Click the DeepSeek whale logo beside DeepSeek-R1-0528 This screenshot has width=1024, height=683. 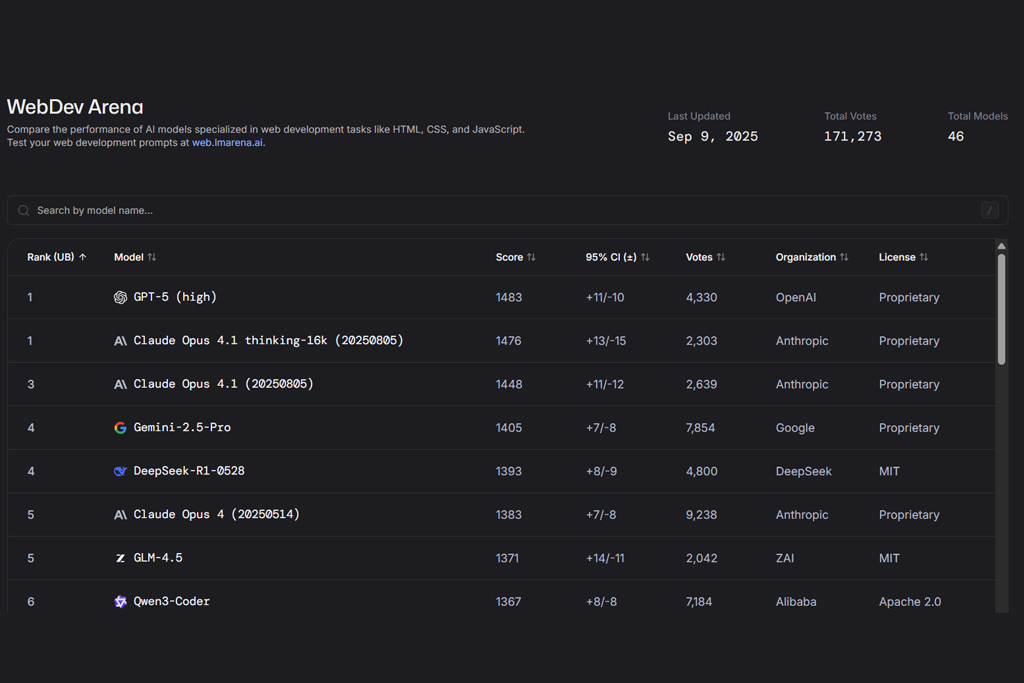click(120, 471)
